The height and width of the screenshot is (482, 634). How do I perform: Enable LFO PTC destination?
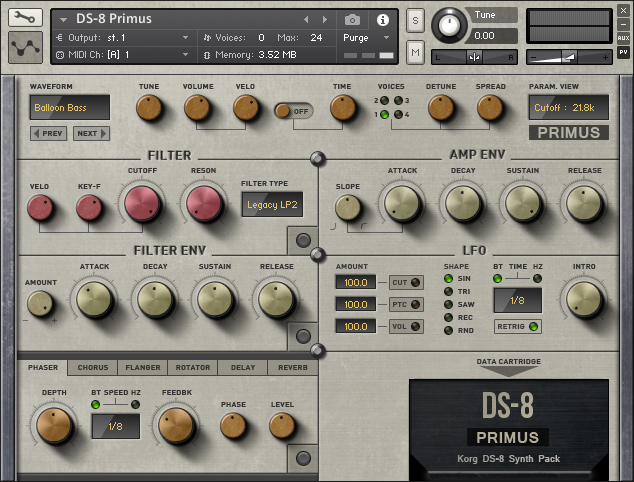[x=406, y=304]
